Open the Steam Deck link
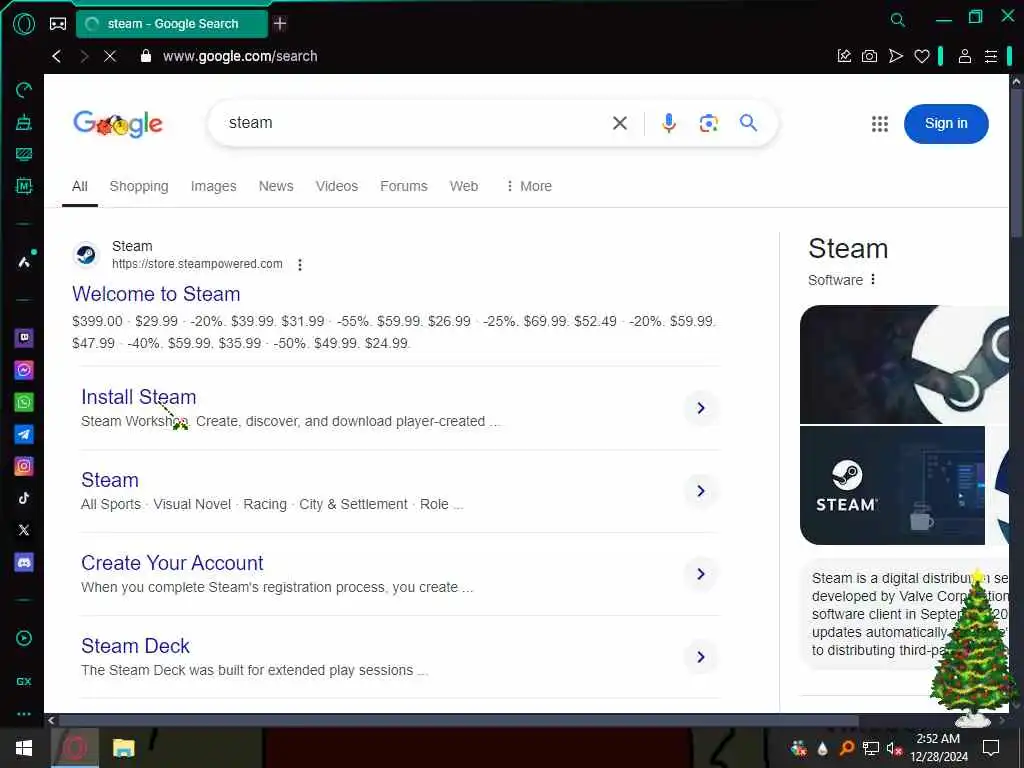The image size is (1024, 768). click(135, 646)
